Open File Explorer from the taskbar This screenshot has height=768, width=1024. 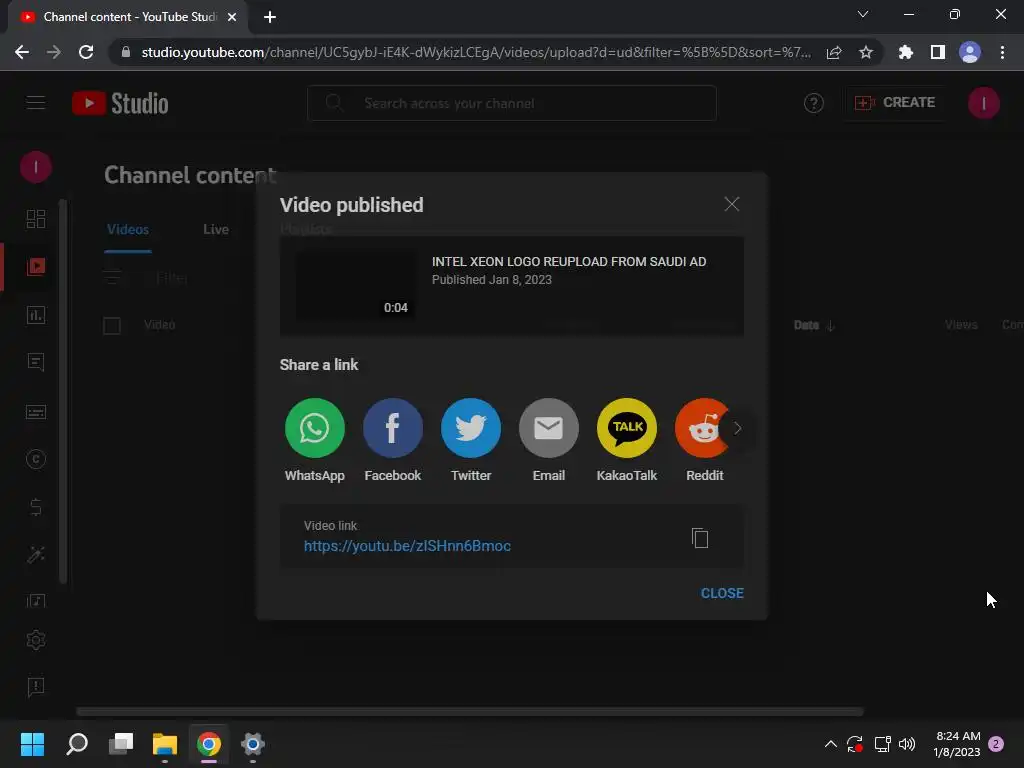(x=165, y=744)
